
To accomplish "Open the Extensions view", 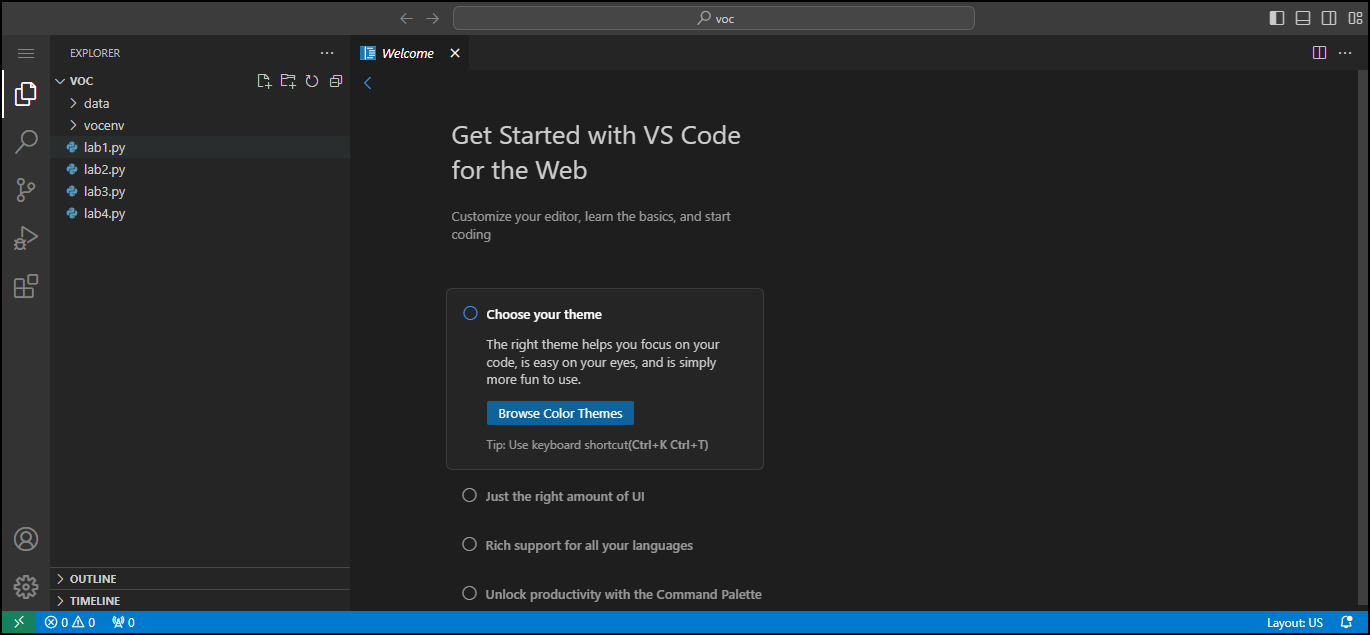I will (26, 286).
